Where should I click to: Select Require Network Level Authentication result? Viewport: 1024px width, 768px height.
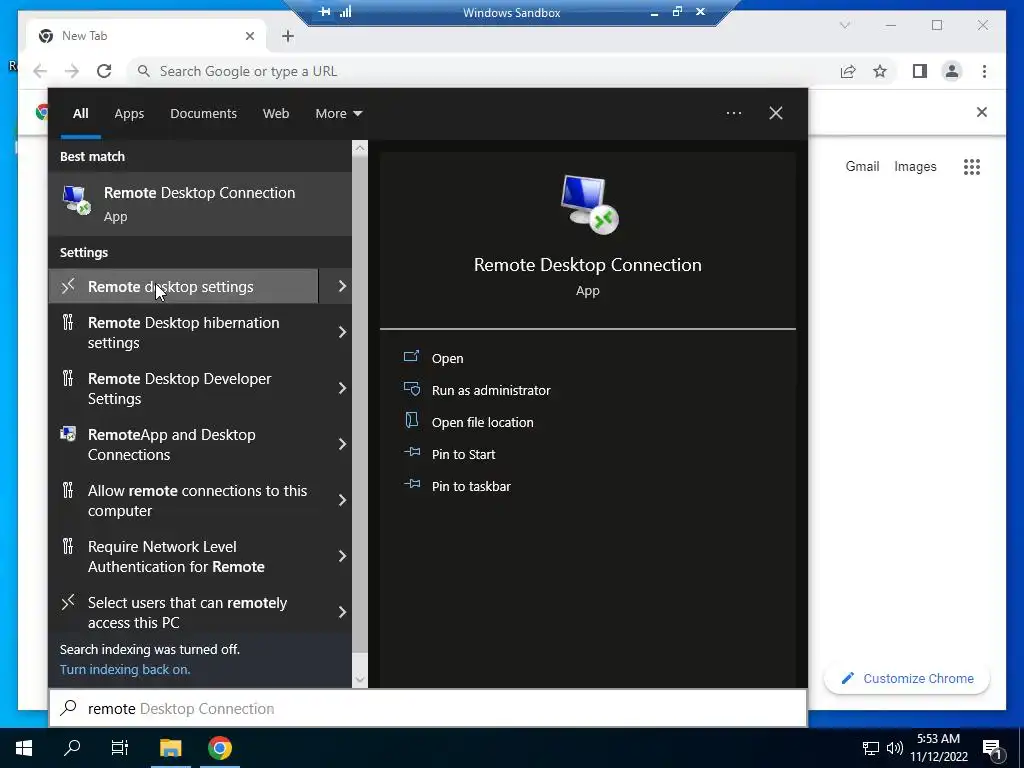tap(184, 556)
